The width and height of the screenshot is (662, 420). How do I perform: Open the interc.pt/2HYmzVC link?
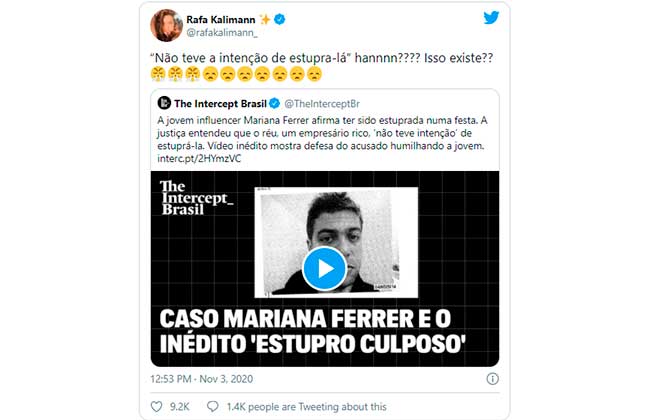pyautogui.click(x=199, y=158)
